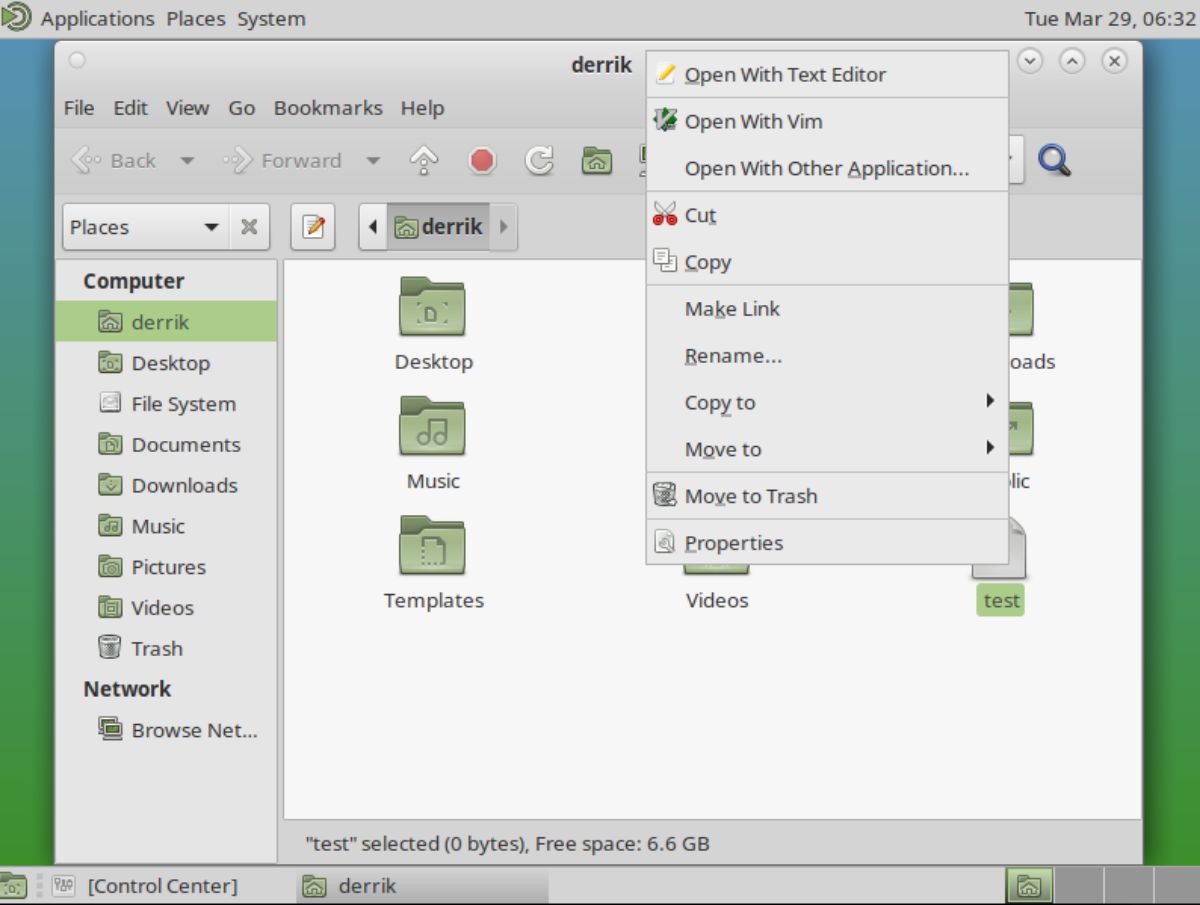Viewport: 1200px width, 905px height.
Task: Reload the current folder view
Action: click(x=539, y=160)
